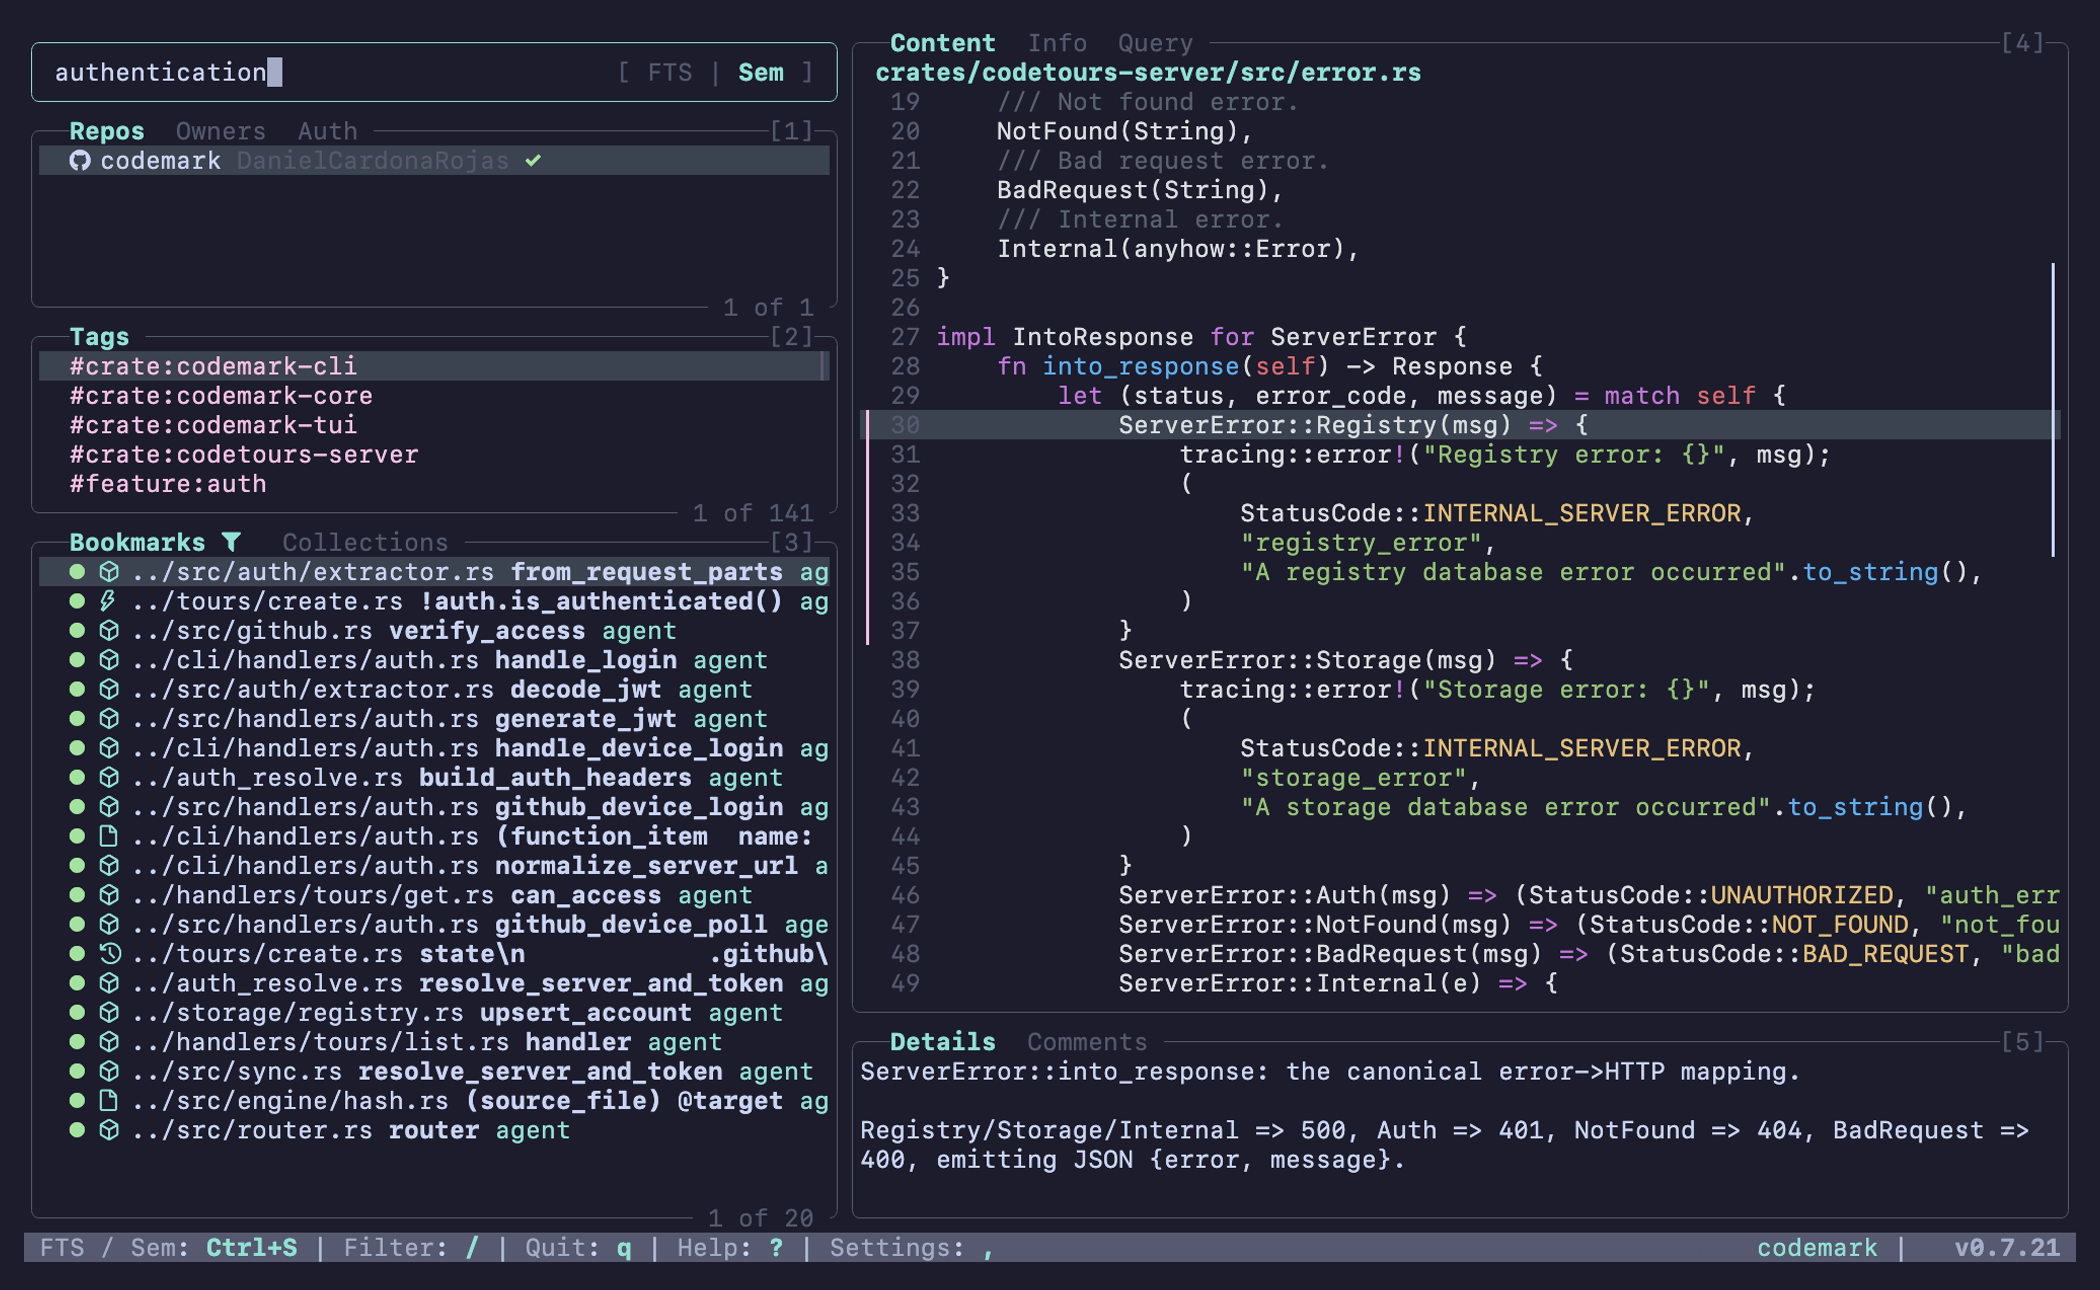Click the Help ? shortcut in status bar

click(x=730, y=1248)
